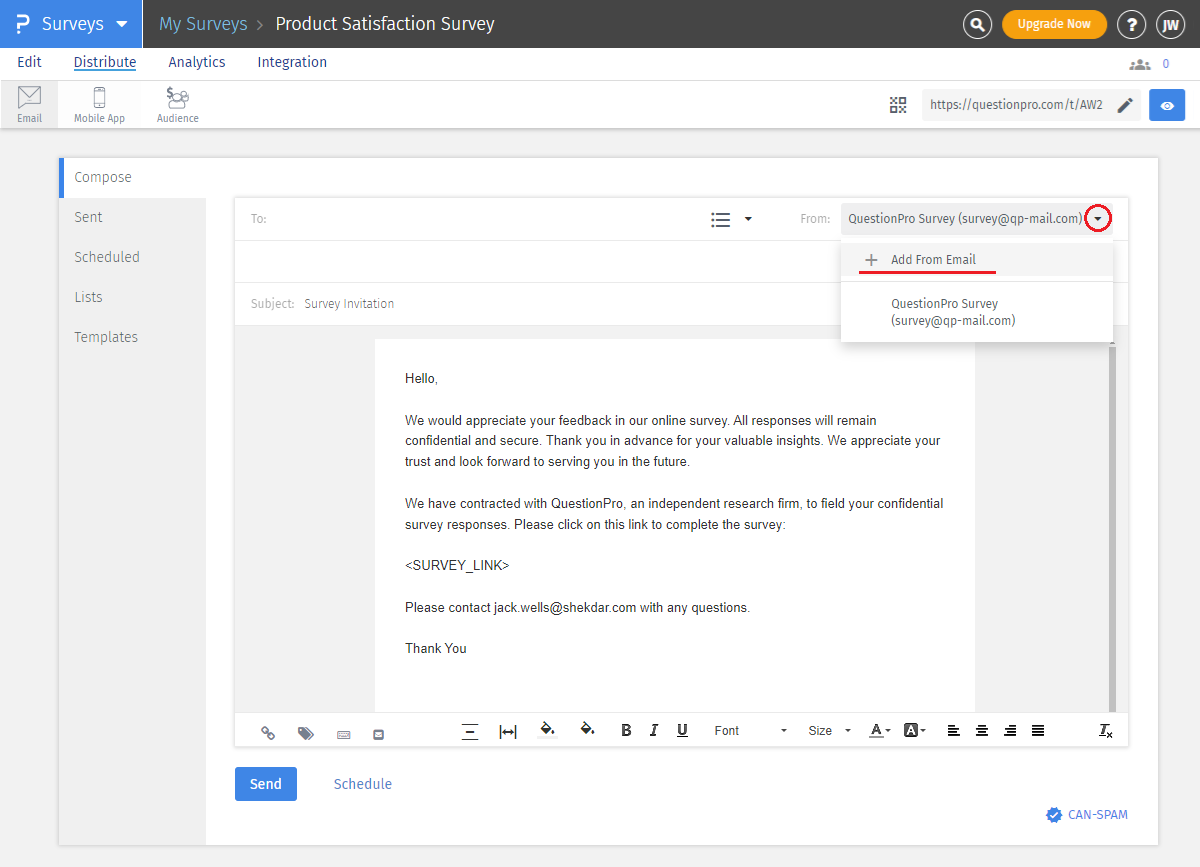Viewport: 1200px width, 867px height.
Task: Toggle italic formatting
Action: pos(654,731)
